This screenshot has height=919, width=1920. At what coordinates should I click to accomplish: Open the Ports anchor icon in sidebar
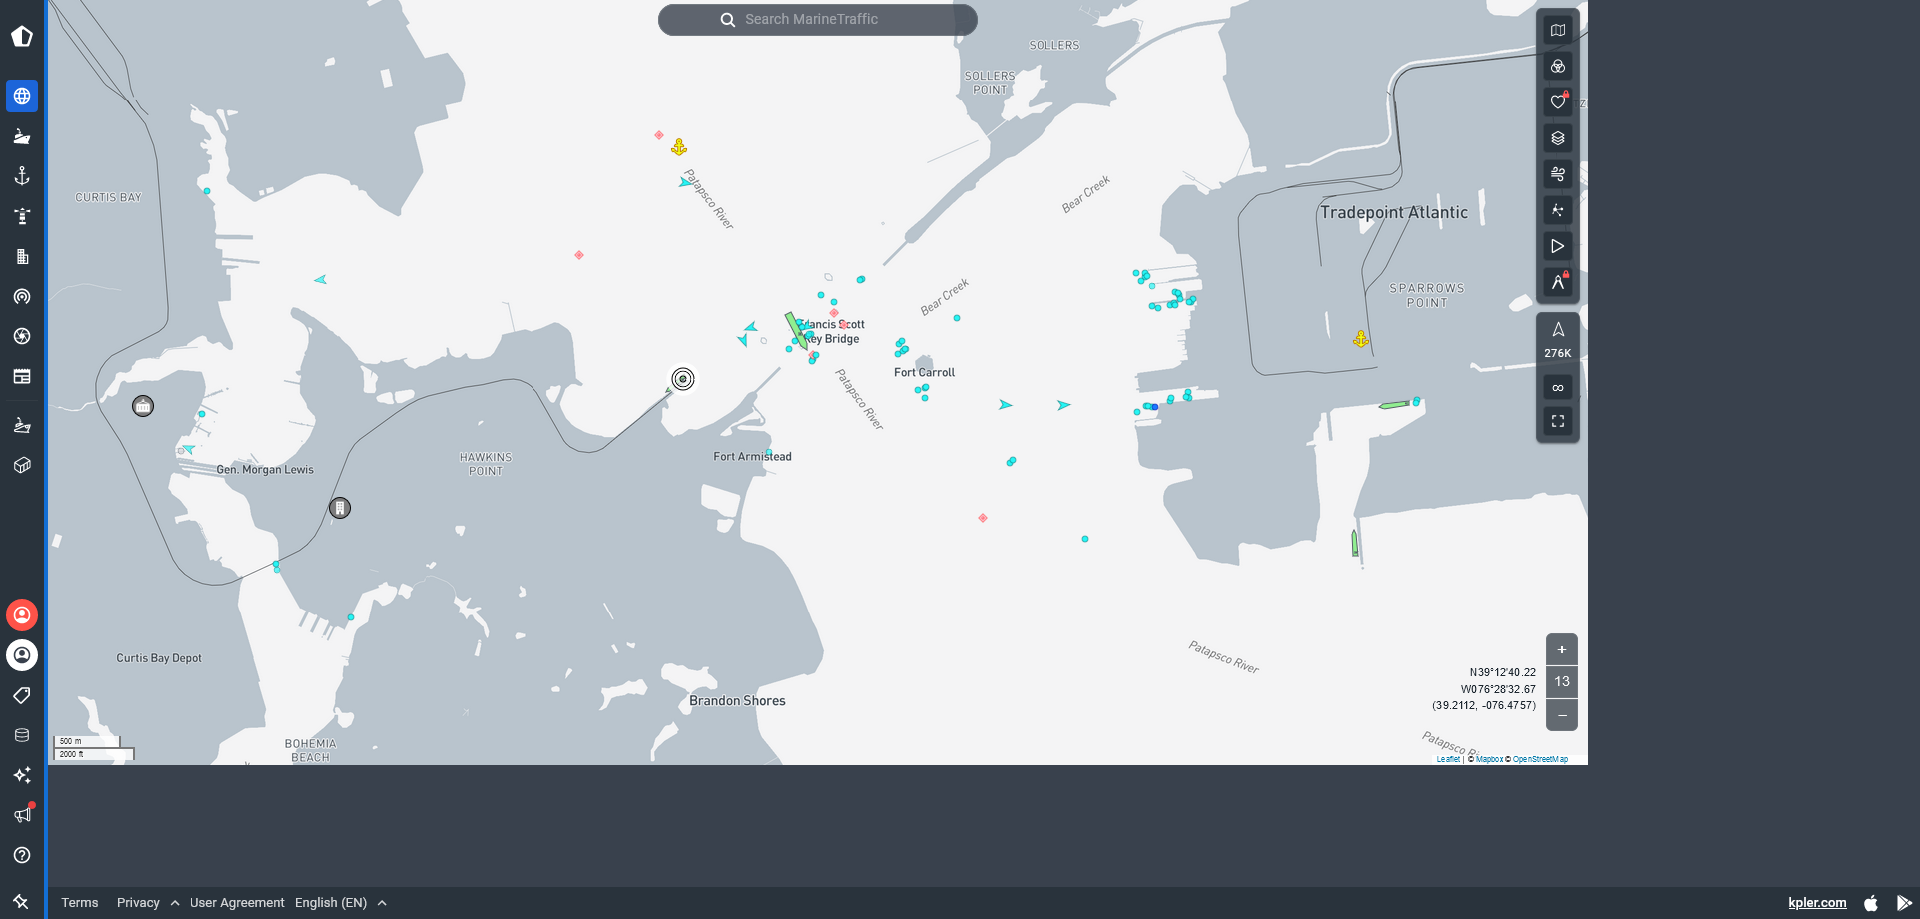(x=22, y=176)
